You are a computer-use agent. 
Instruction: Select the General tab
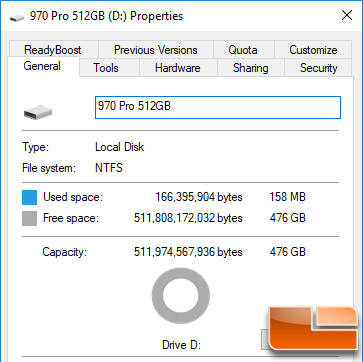pyautogui.click(x=43, y=66)
